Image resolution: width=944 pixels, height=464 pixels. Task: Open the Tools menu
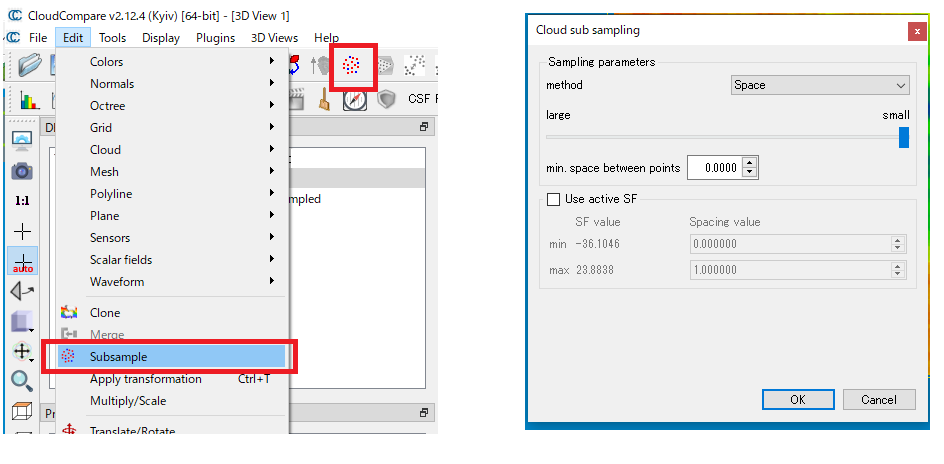(x=113, y=37)
